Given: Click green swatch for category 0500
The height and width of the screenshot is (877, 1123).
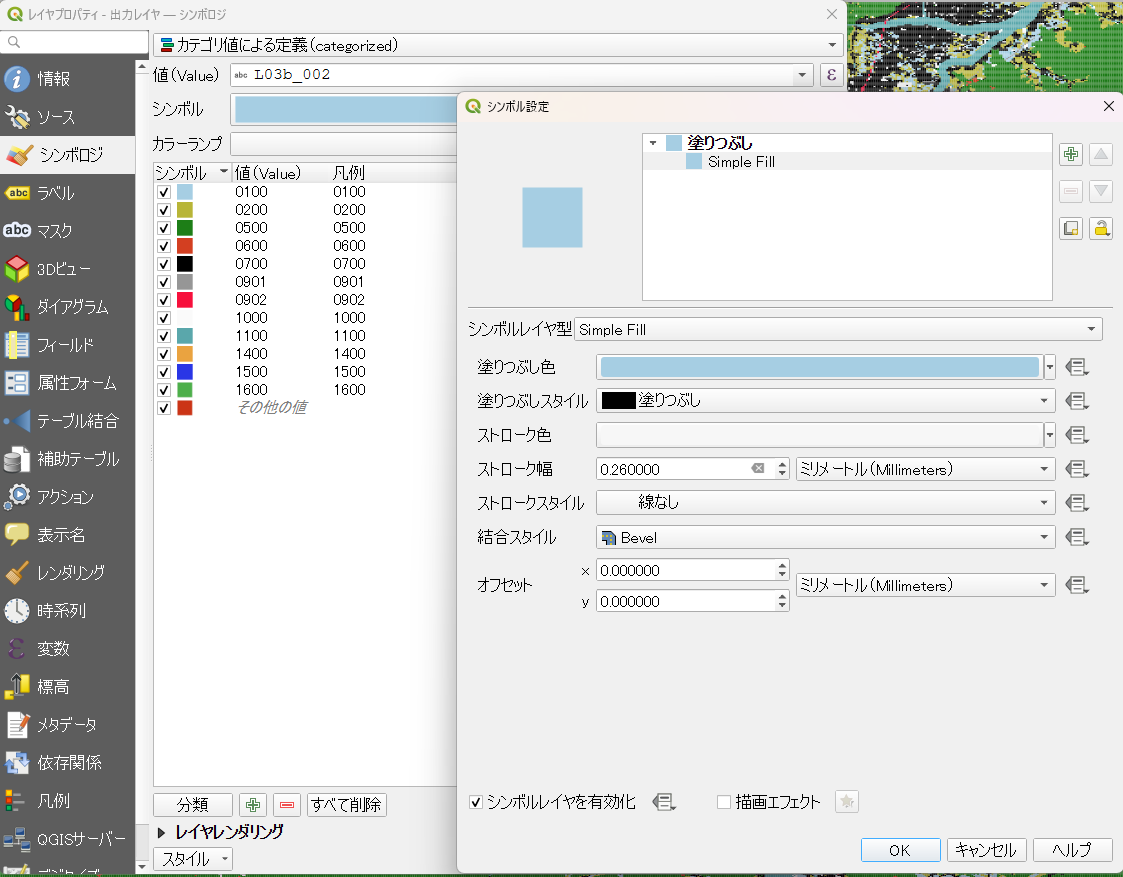Looking at the screenshot, I should pos(185,228).
